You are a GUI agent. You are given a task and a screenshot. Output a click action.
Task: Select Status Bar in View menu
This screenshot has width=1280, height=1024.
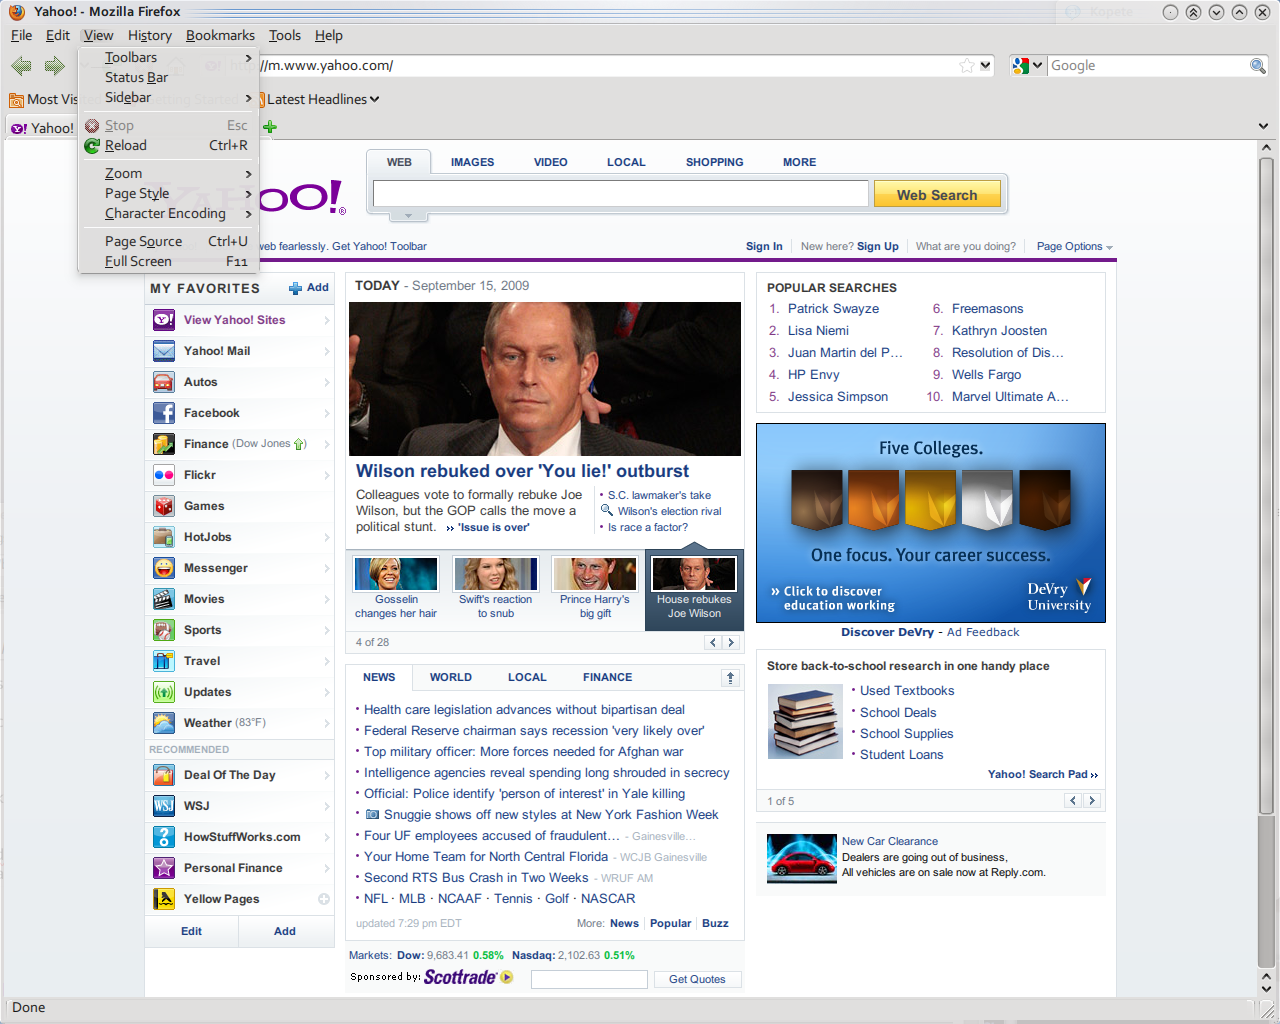point(168,77)
